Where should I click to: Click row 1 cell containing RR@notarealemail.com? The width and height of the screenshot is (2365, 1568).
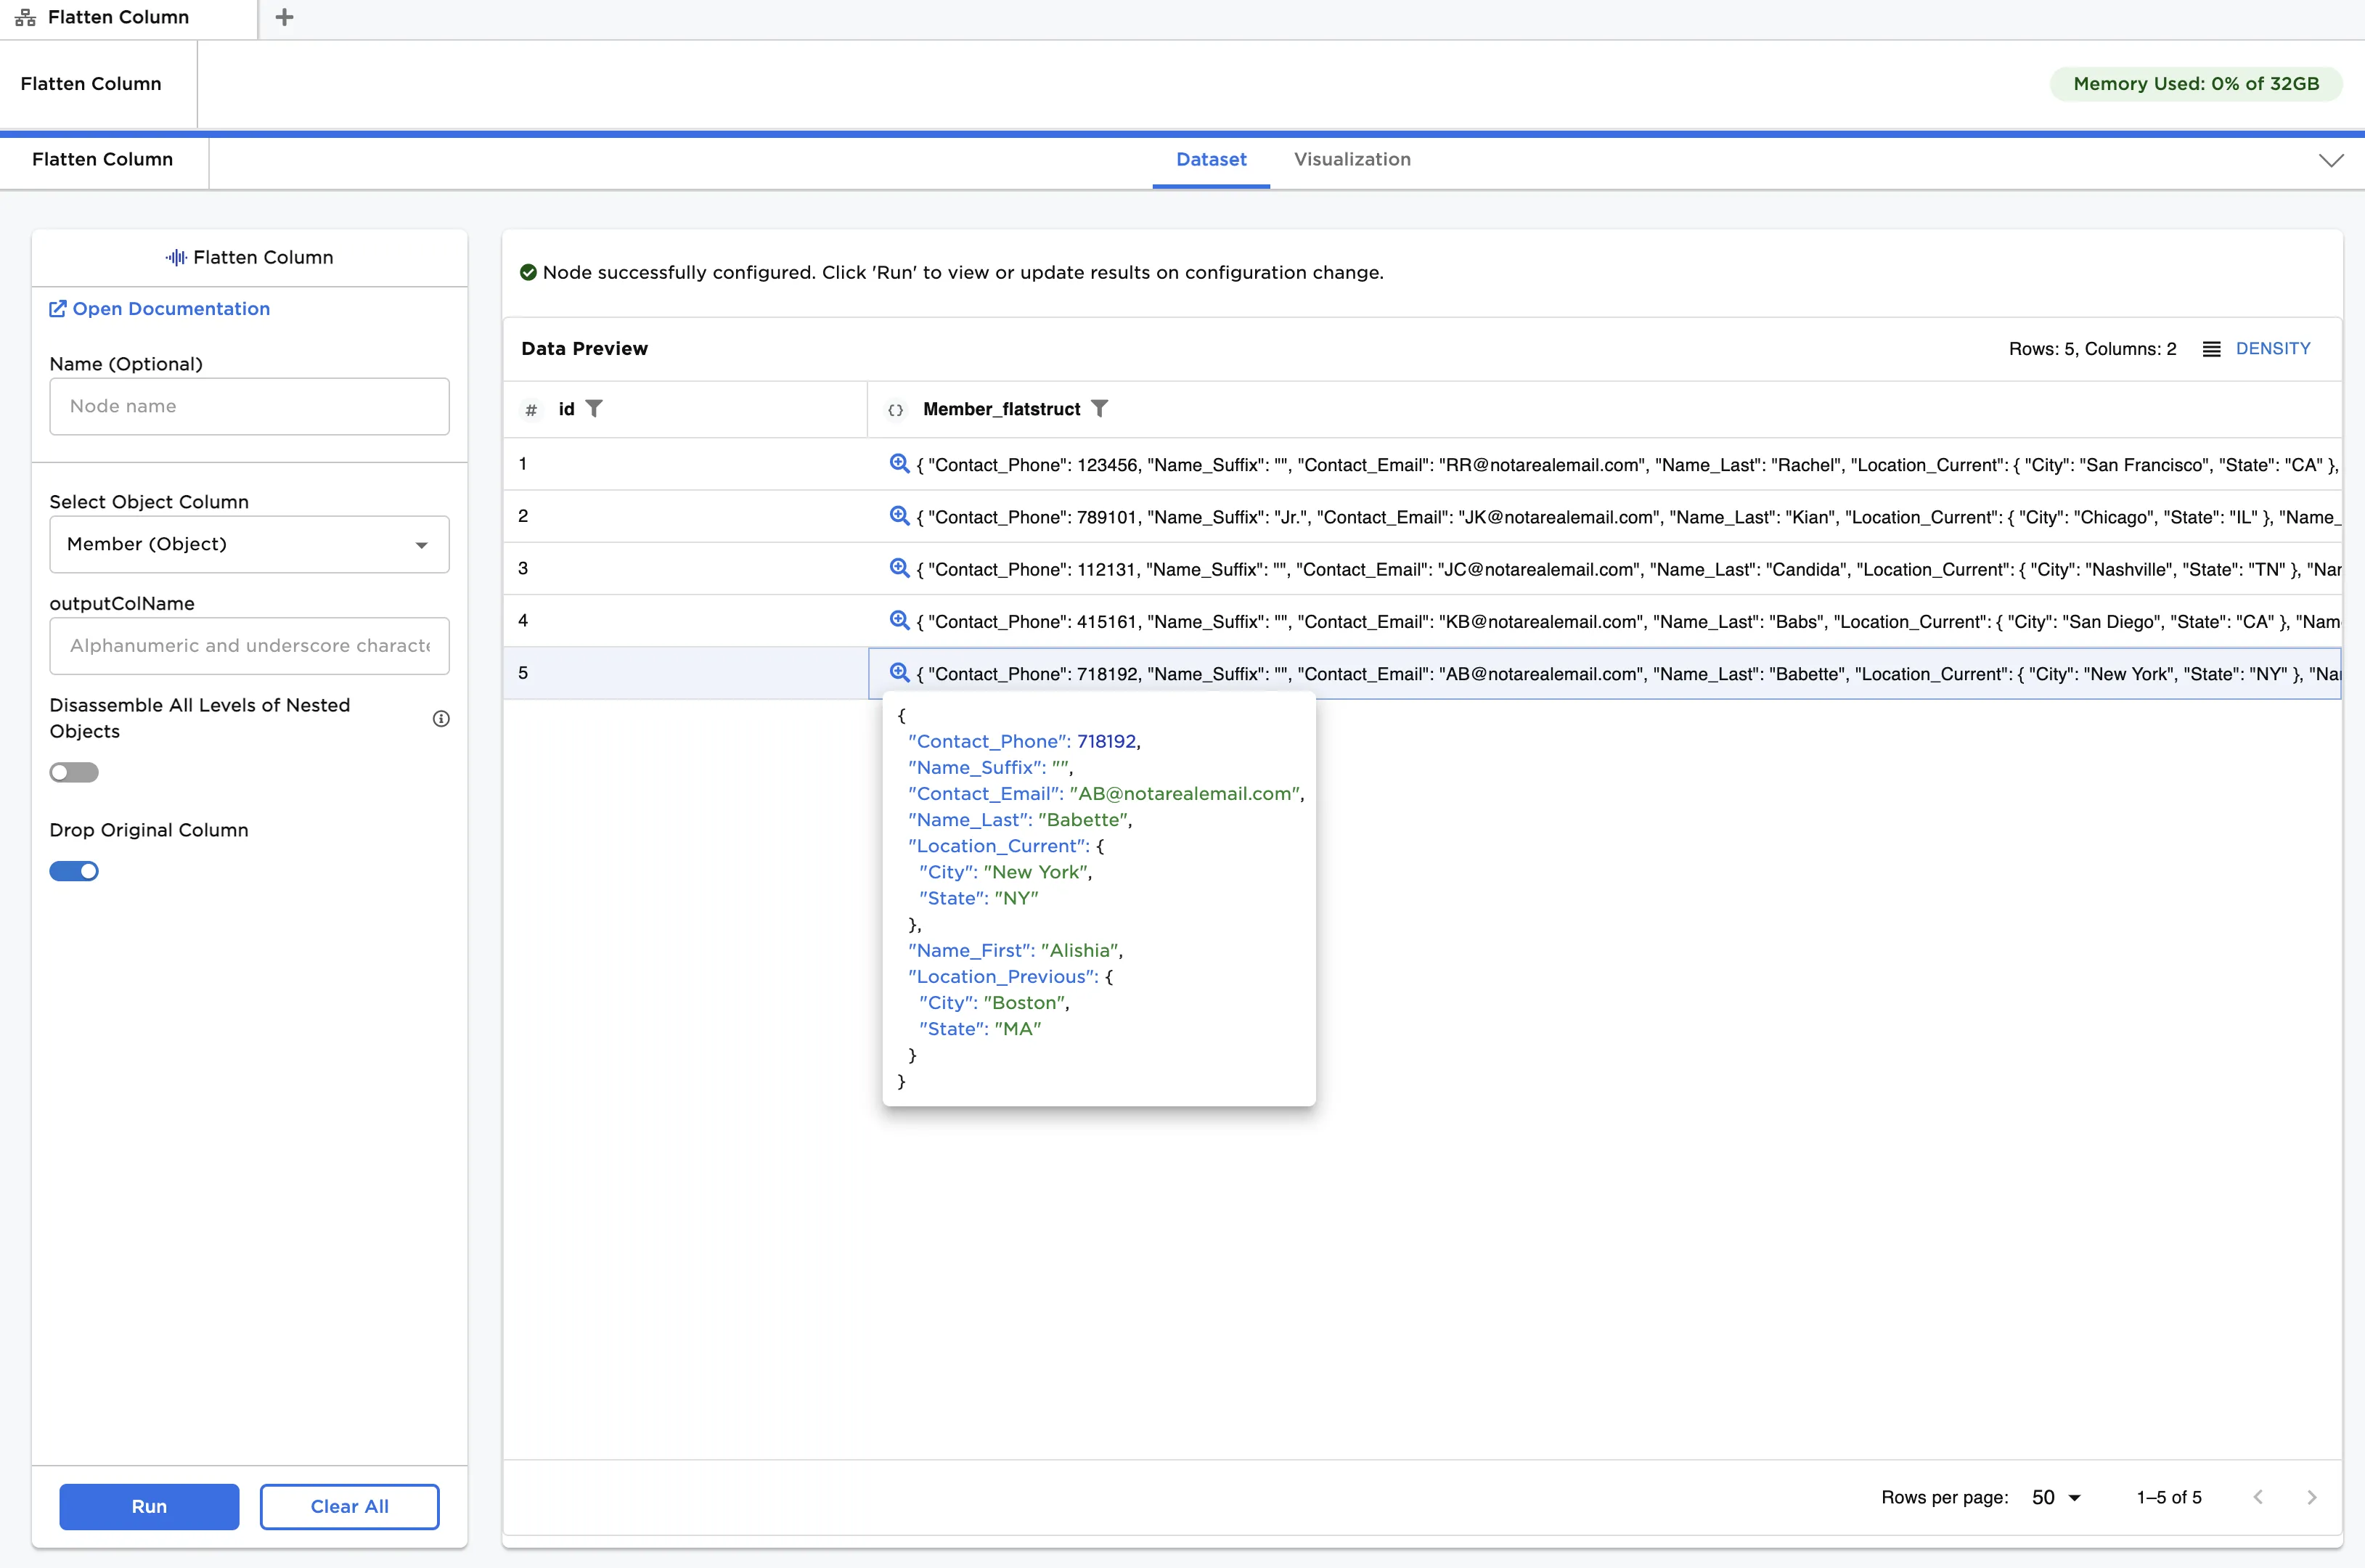point(1604,464)
